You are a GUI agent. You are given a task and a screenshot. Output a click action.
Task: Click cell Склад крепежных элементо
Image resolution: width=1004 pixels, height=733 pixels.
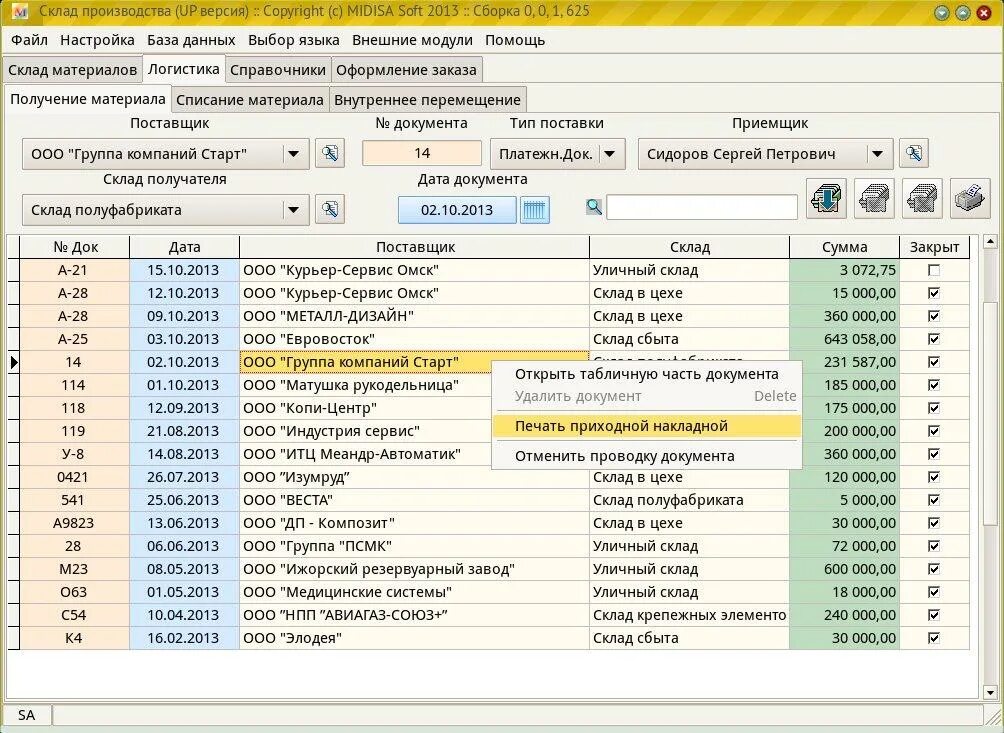point(690,615)
